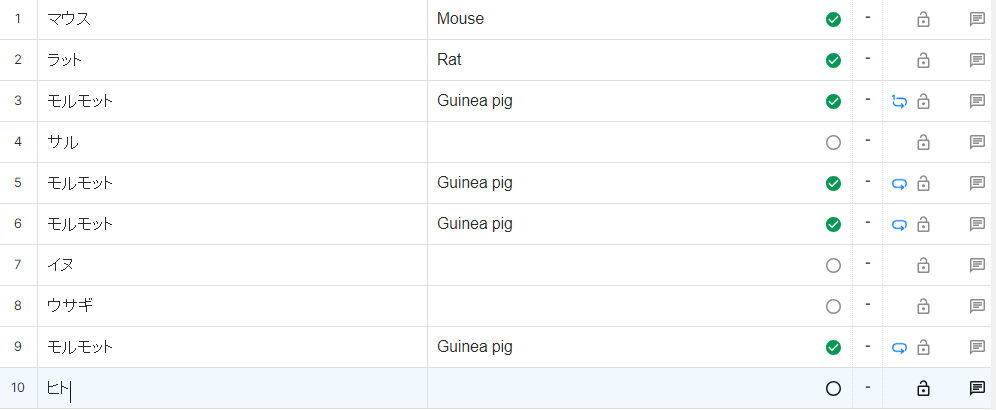Select row number 8
Viewport: 996px width, 410px height.
coord(18,306)
